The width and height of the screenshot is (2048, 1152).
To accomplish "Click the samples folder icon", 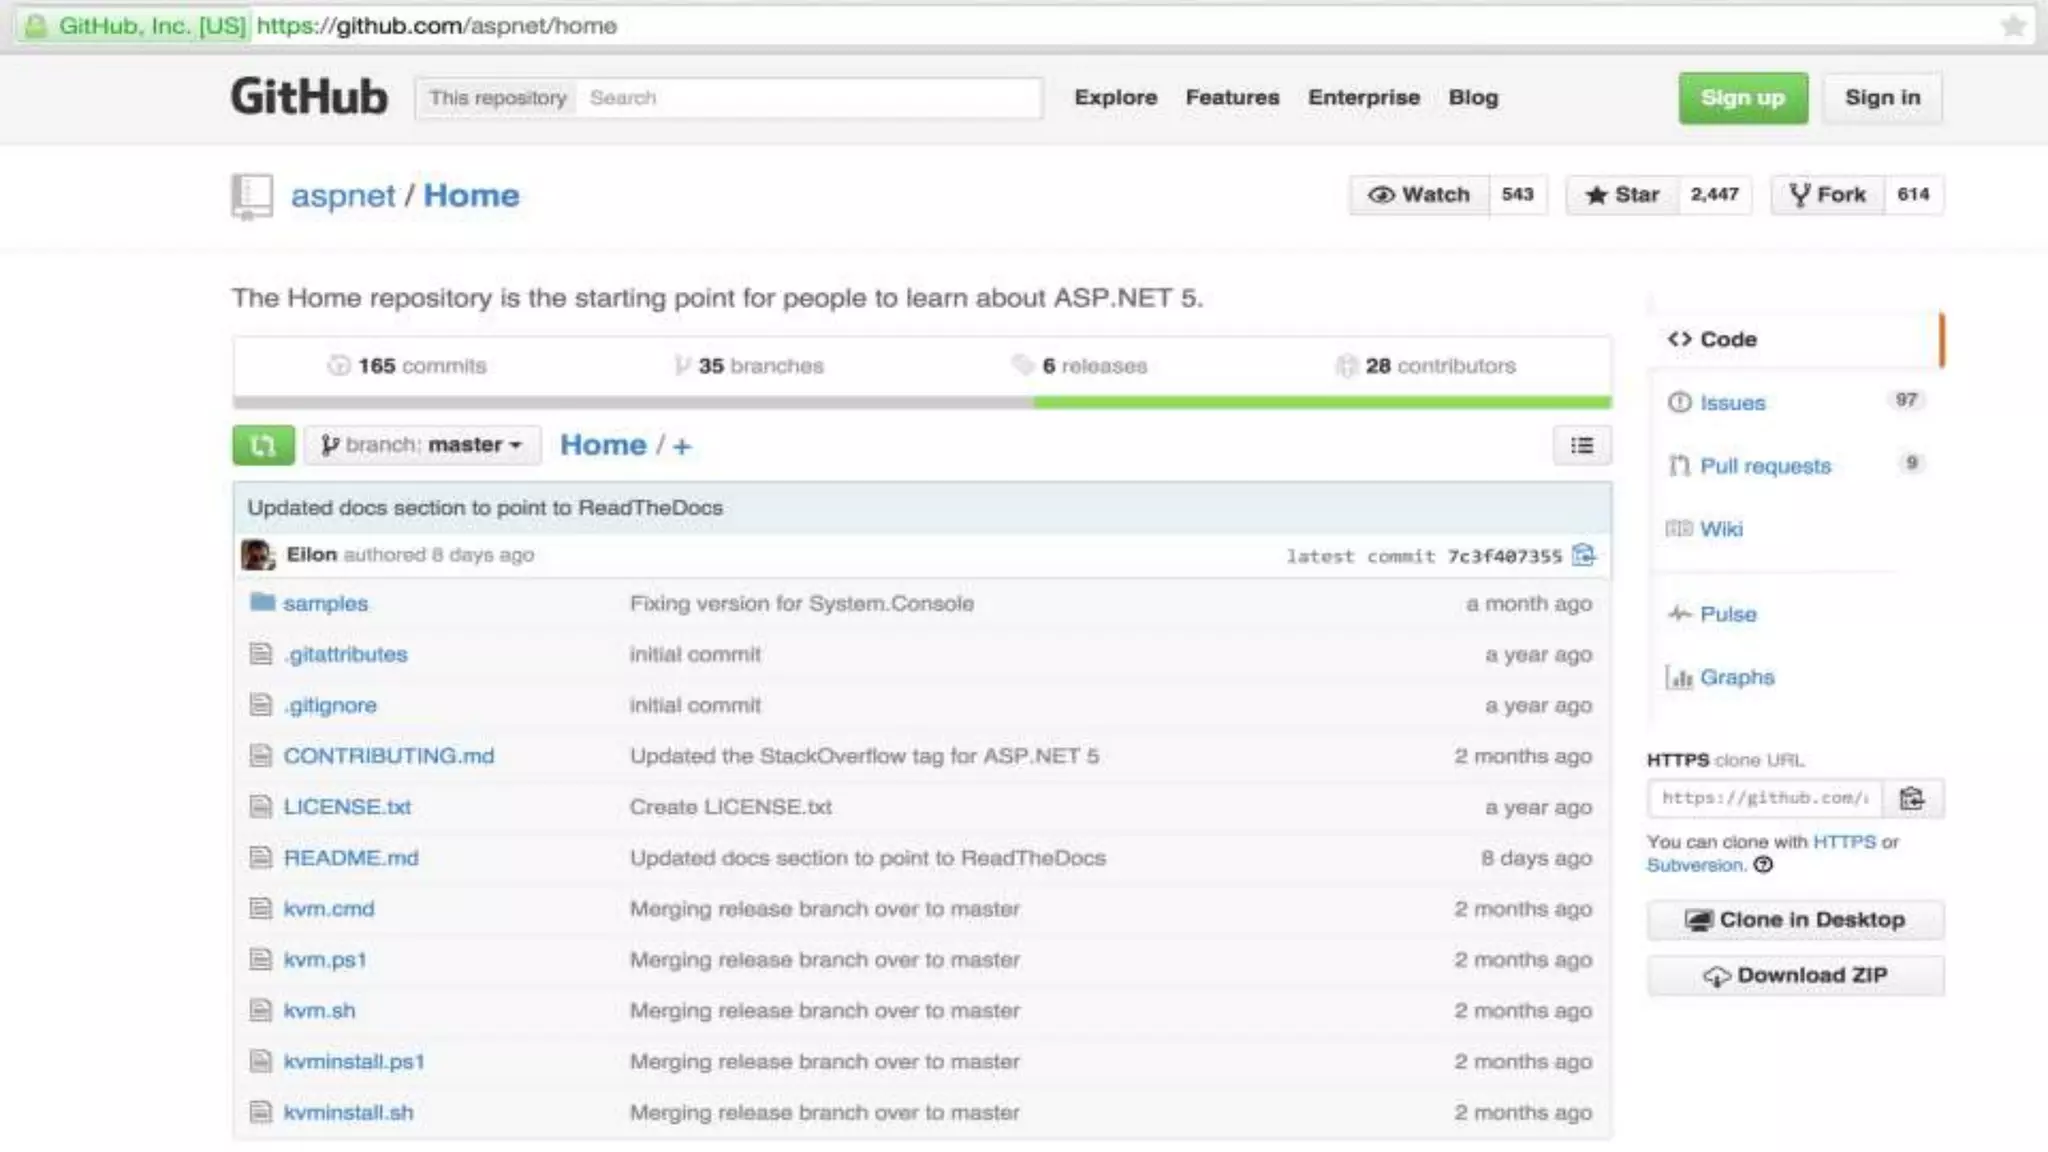I will pyautogui.click(x=262, y=602).
